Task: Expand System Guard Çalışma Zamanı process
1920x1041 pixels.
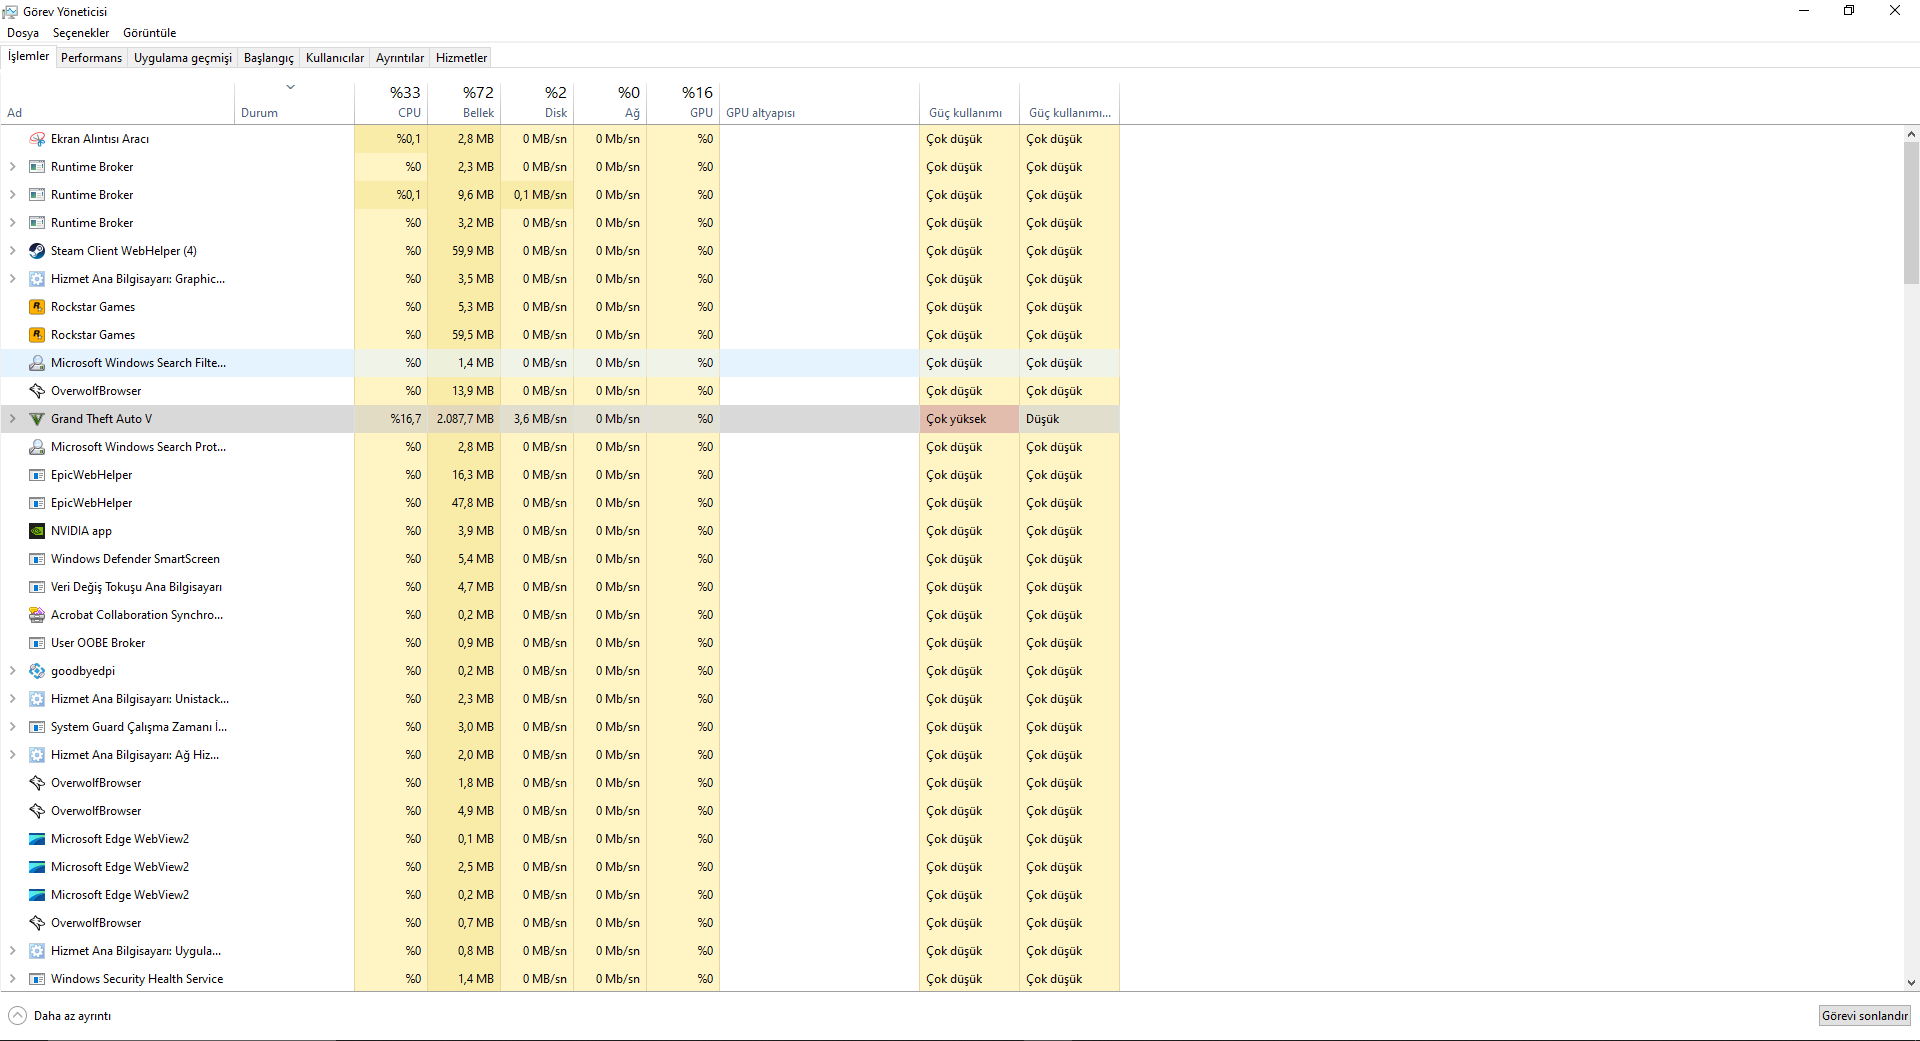Action: click(12, 727)
